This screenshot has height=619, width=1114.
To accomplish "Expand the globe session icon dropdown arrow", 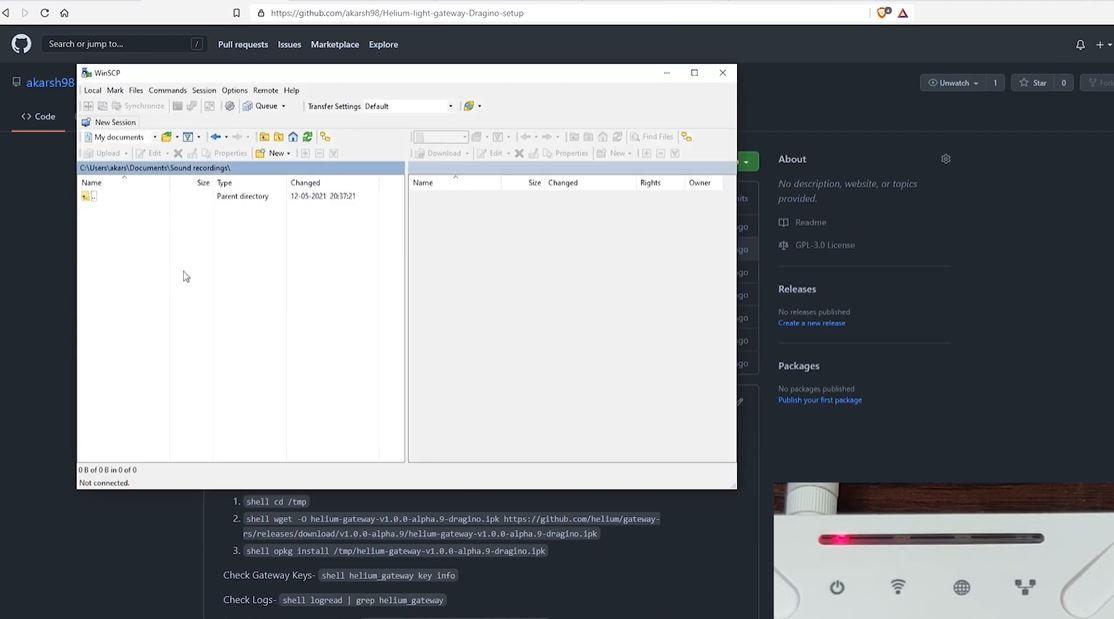I will pyautogui.click(x=480, y=106).
